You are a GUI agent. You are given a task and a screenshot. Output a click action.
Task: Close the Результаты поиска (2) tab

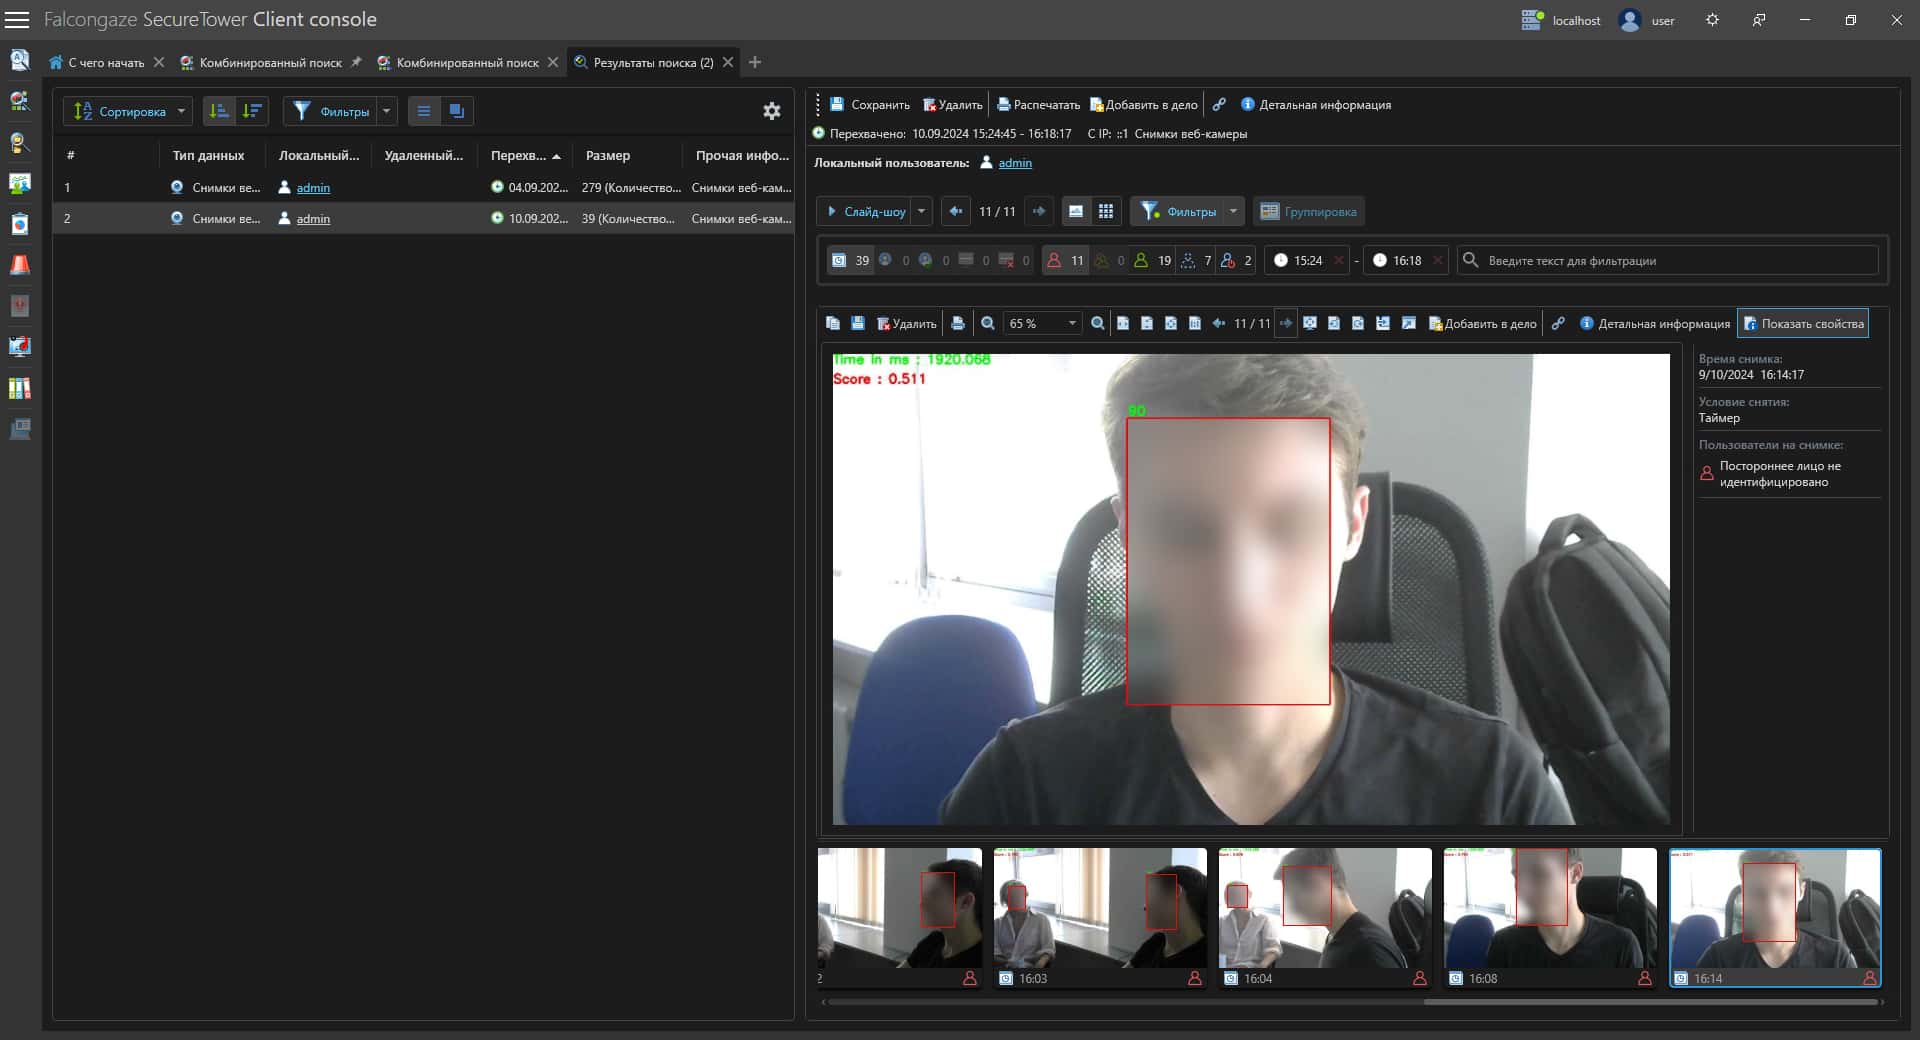pos(728,62)
